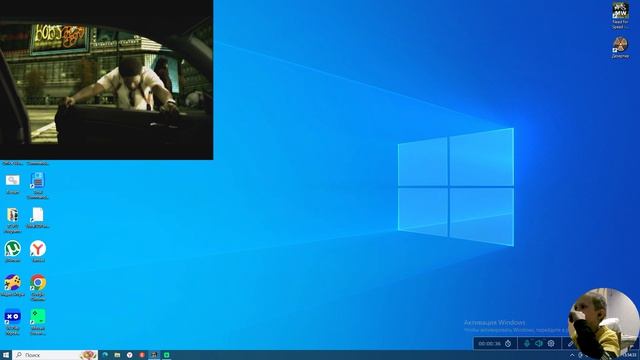Show hidden system tray icons chevron
The image size is (640, 360).
coord(572,356)
